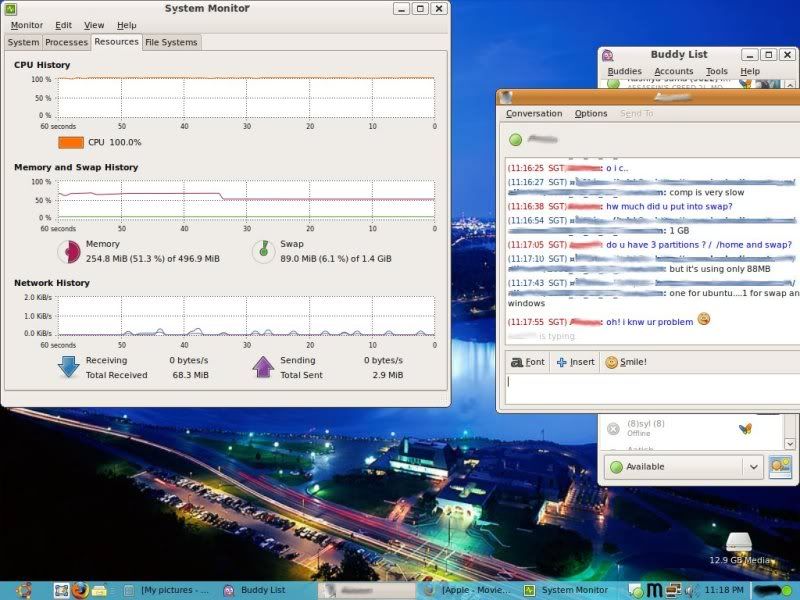Open the Help menu in System Monitor
This screenshot has height=600, width=800.
pyautogui.click(x=127, y=25)
